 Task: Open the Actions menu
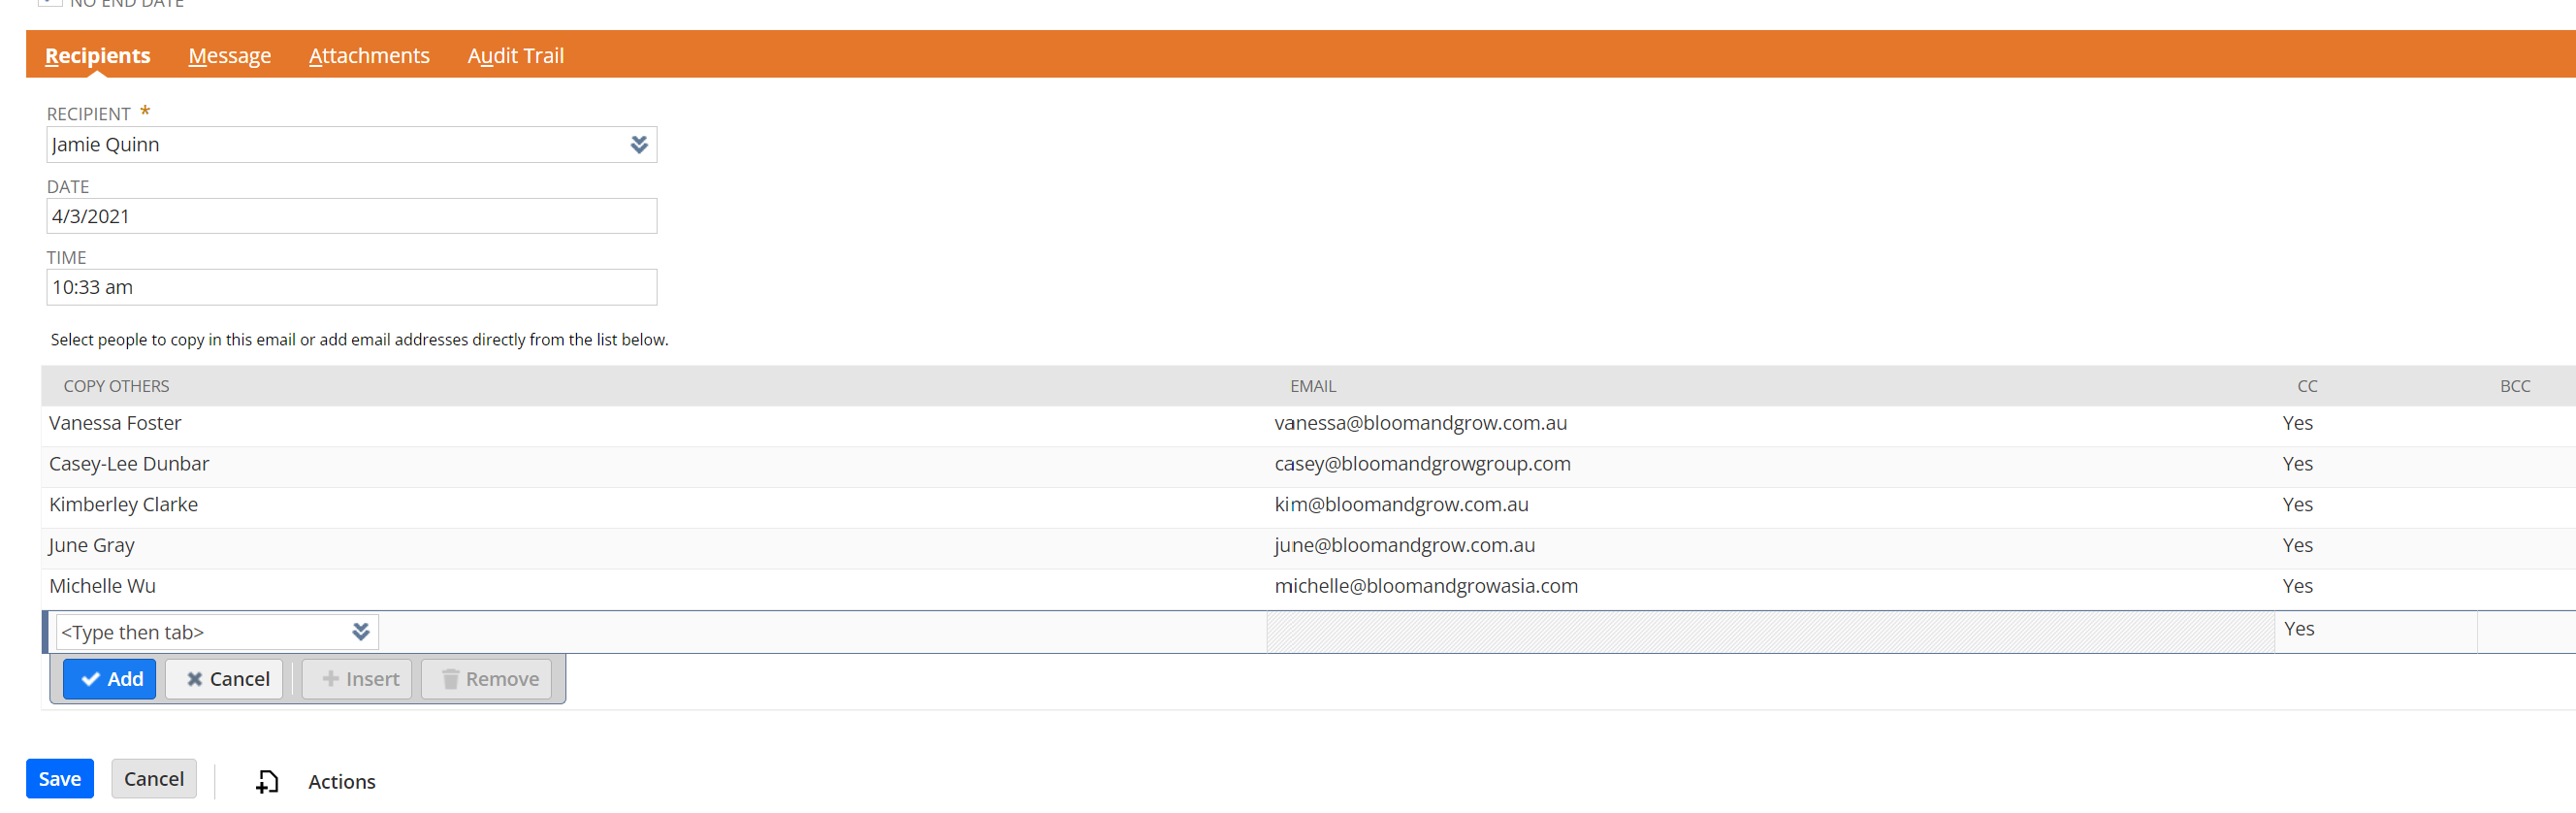tap(341, 782)
